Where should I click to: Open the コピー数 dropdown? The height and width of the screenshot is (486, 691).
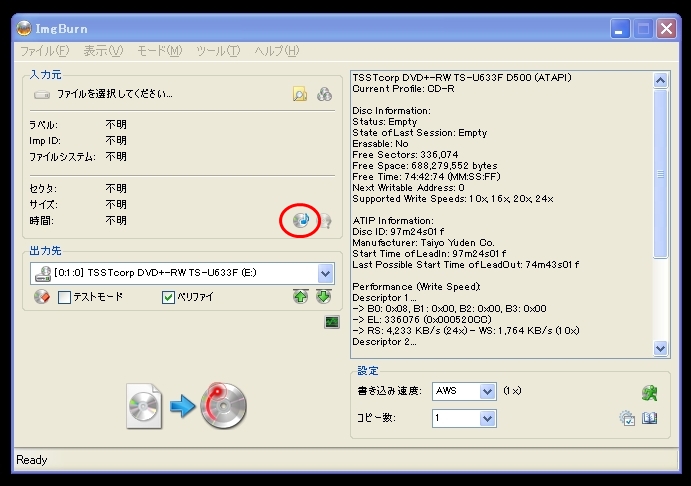click(487, 419)
